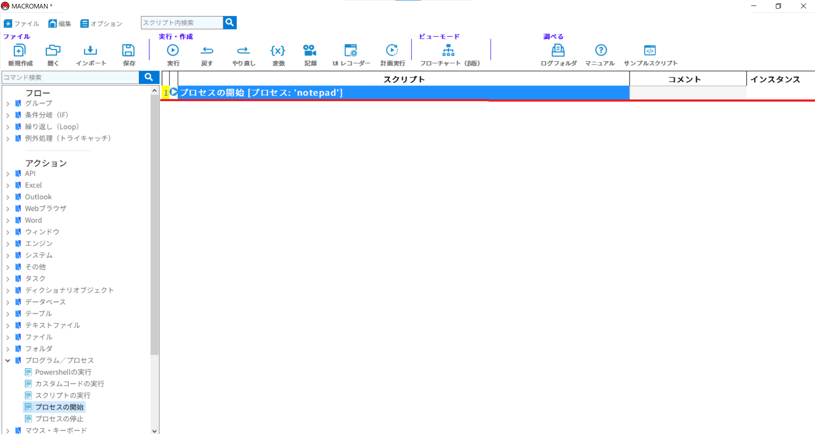Click the コマンド検索 search field
Viewport: 815px width, 434px height.
[x=70, y=77]
